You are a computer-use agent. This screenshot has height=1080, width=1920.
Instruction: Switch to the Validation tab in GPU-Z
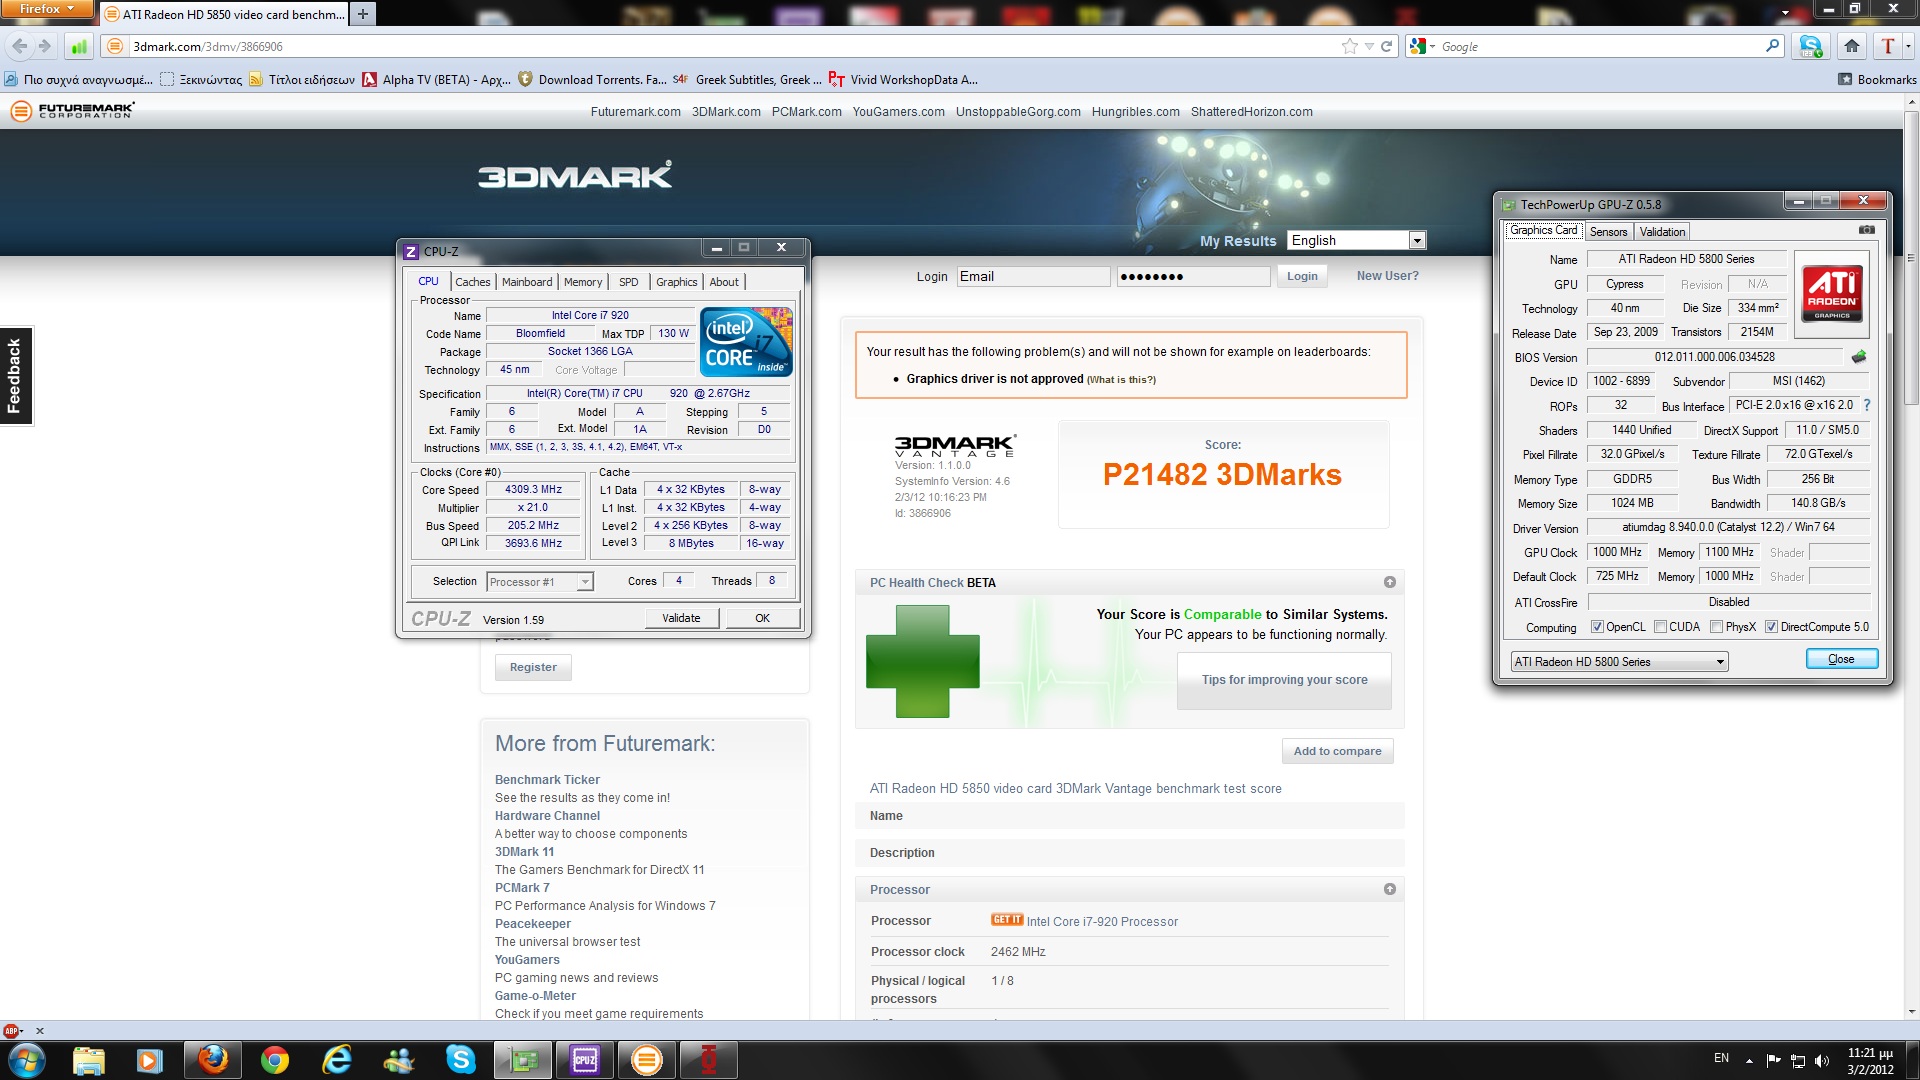tap(1662, 231)
